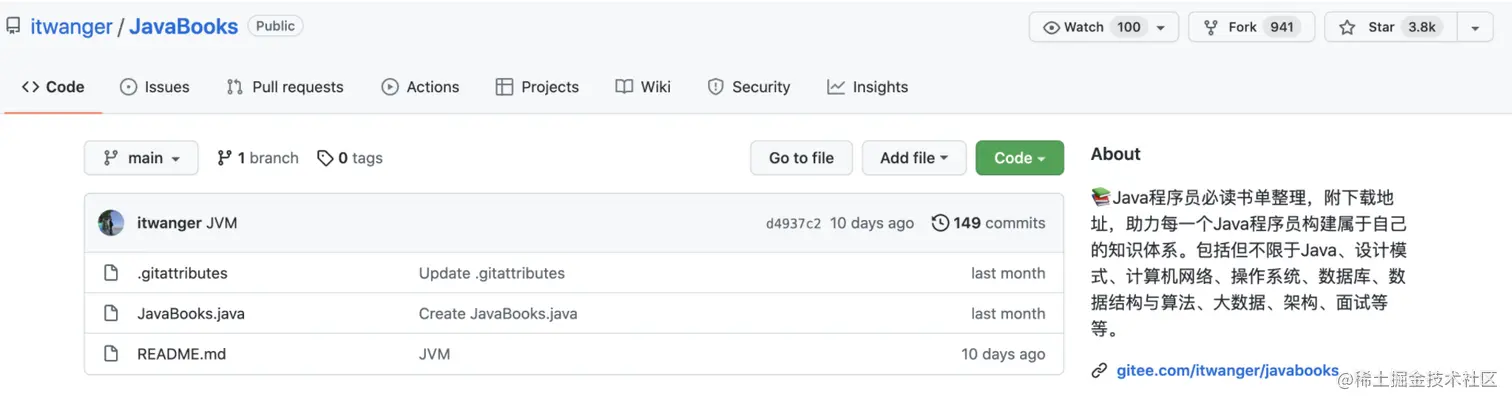Click the Go to file button
1512x404 pixels.
(801, 158)
